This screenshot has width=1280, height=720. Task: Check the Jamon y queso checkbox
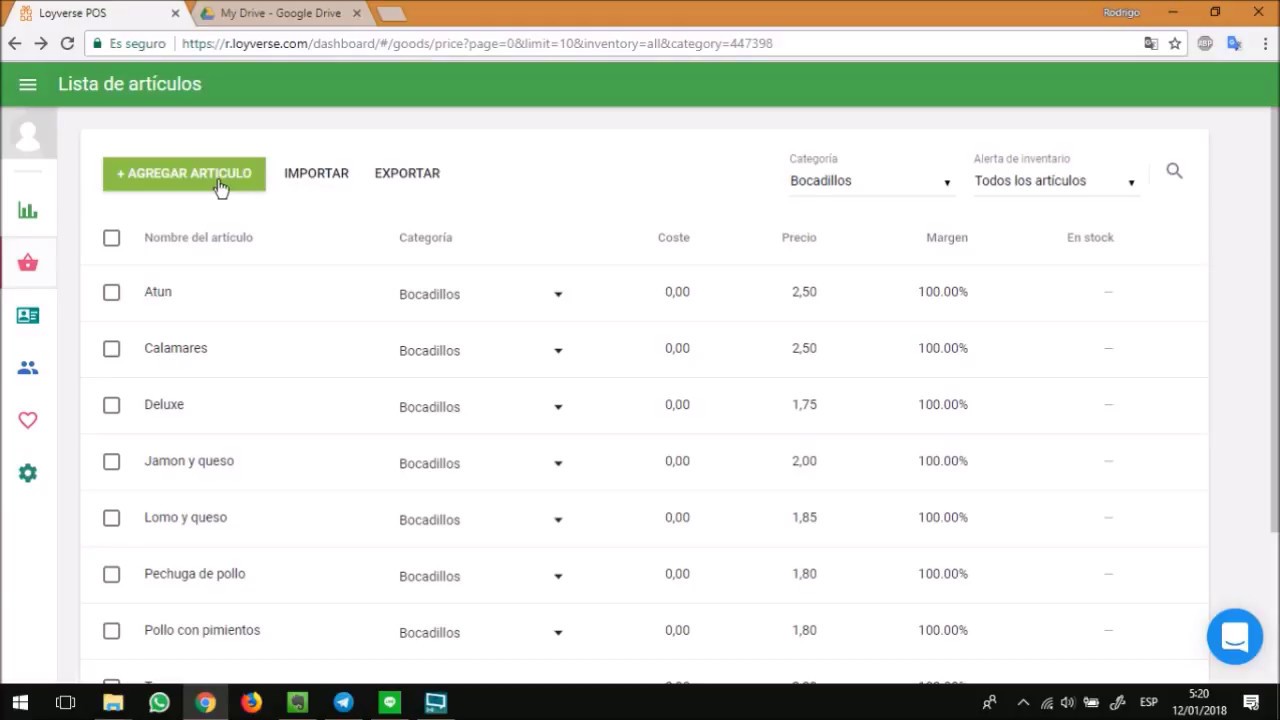(111, 462)
